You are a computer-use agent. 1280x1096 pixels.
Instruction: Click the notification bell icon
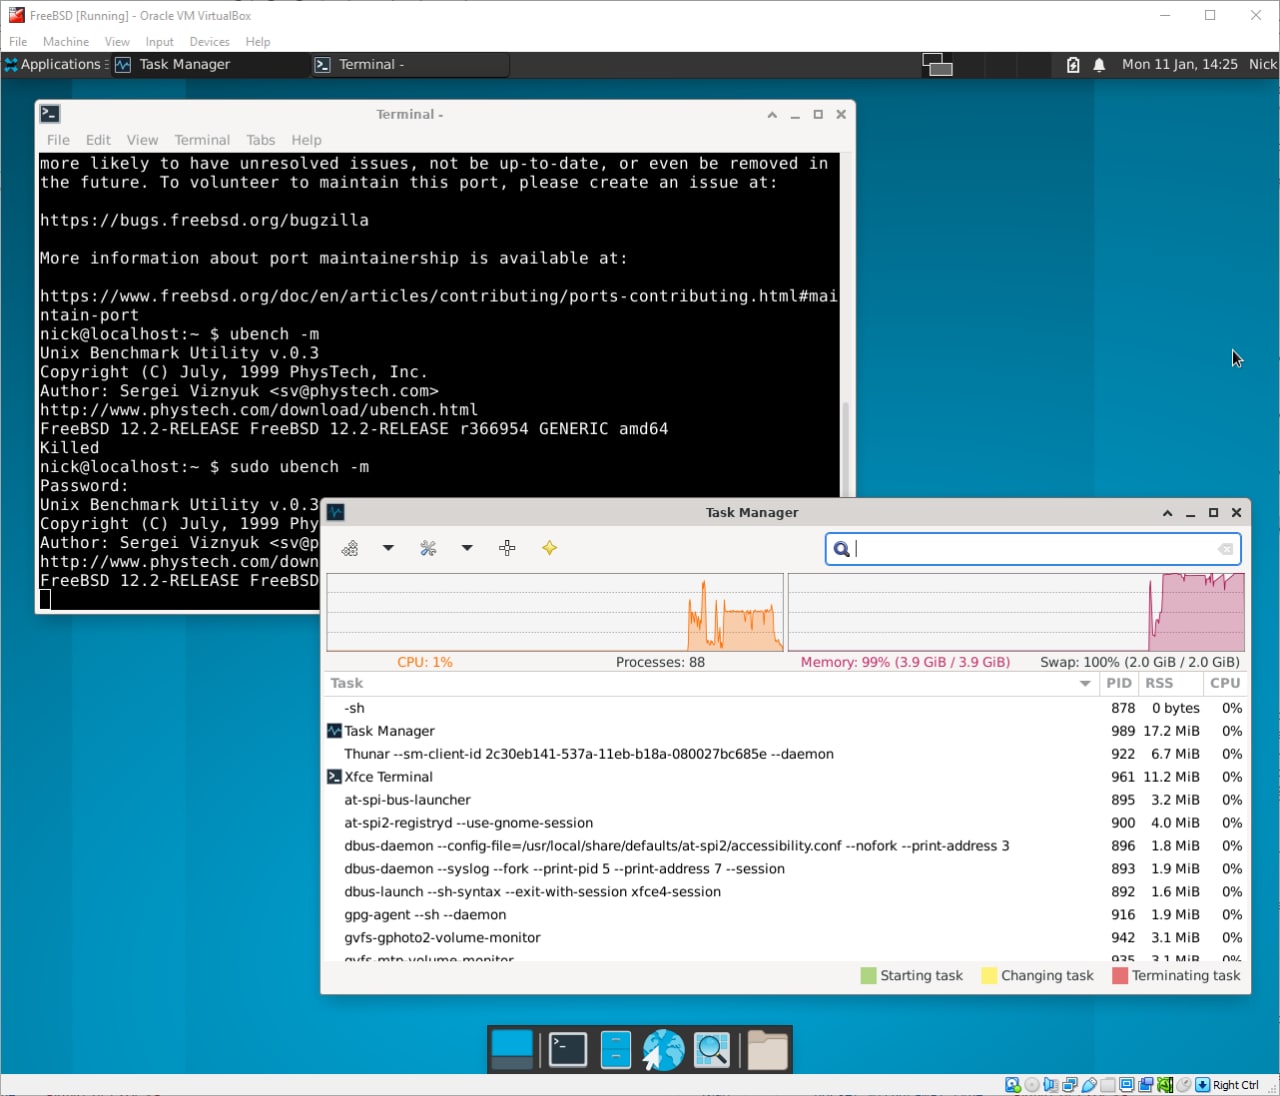coord(1099,65)
